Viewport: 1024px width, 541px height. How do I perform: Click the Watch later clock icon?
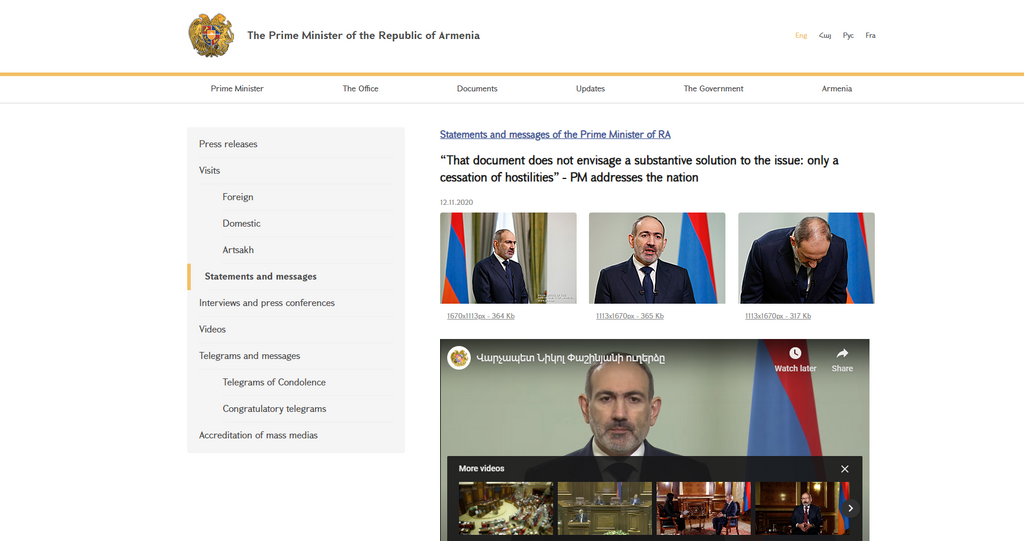[795, 353]
